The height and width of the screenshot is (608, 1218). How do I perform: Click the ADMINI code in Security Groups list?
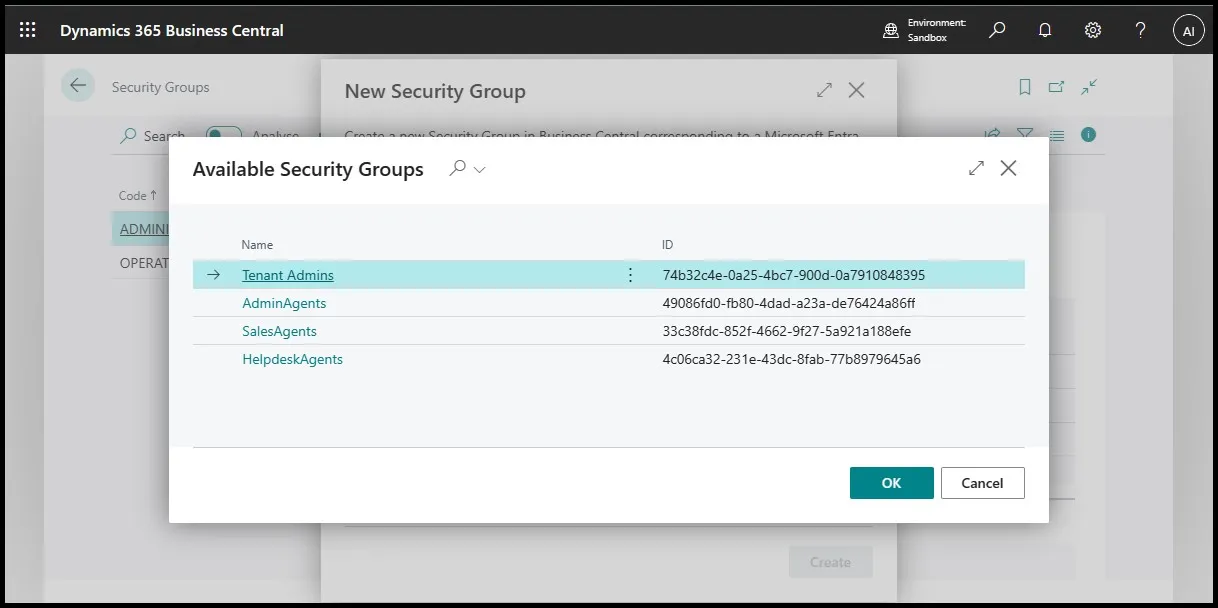[x=144, y=229]
